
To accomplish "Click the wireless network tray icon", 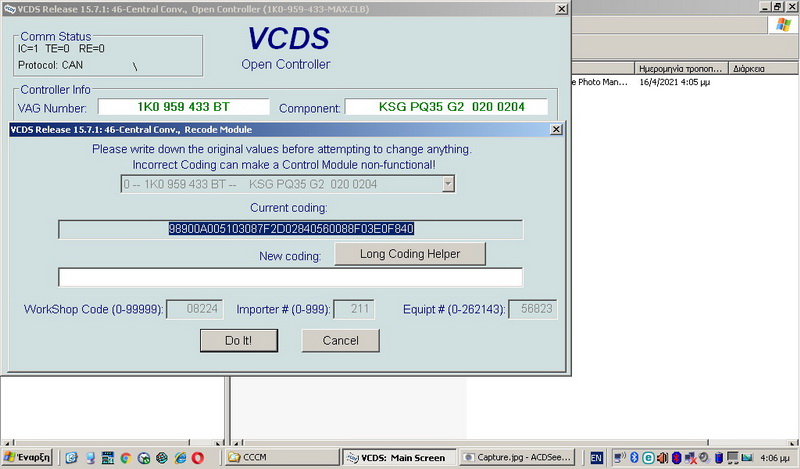I will pyautogui.click(x=620, y=458).
